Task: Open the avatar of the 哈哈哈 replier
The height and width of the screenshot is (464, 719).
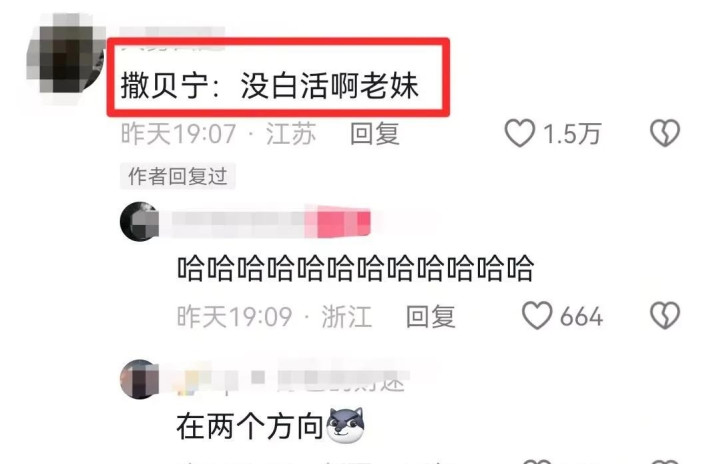Action: point(139,221)
